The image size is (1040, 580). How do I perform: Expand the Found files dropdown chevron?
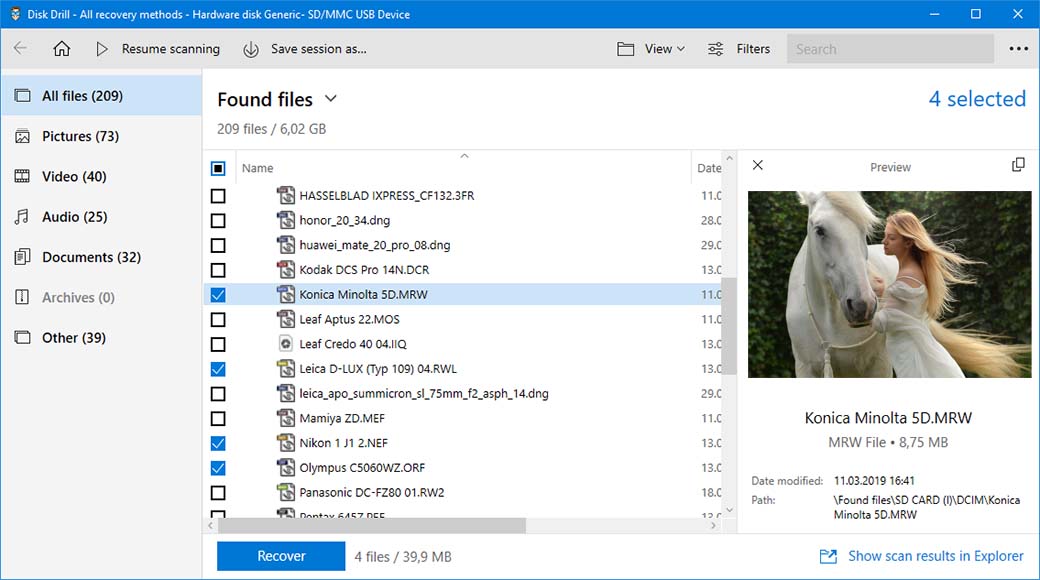(x=331, y=99)
